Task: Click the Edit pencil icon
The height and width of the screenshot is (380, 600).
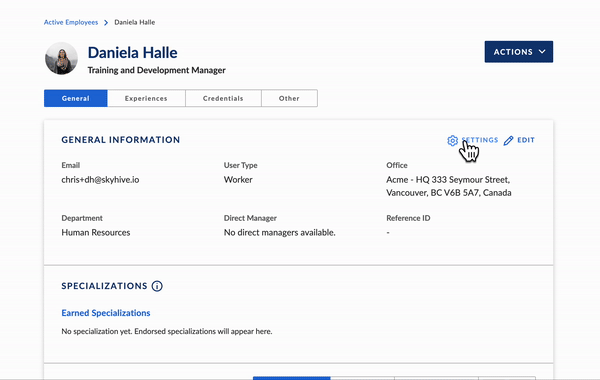Action: pyautogui.click(x=508, y=140)
